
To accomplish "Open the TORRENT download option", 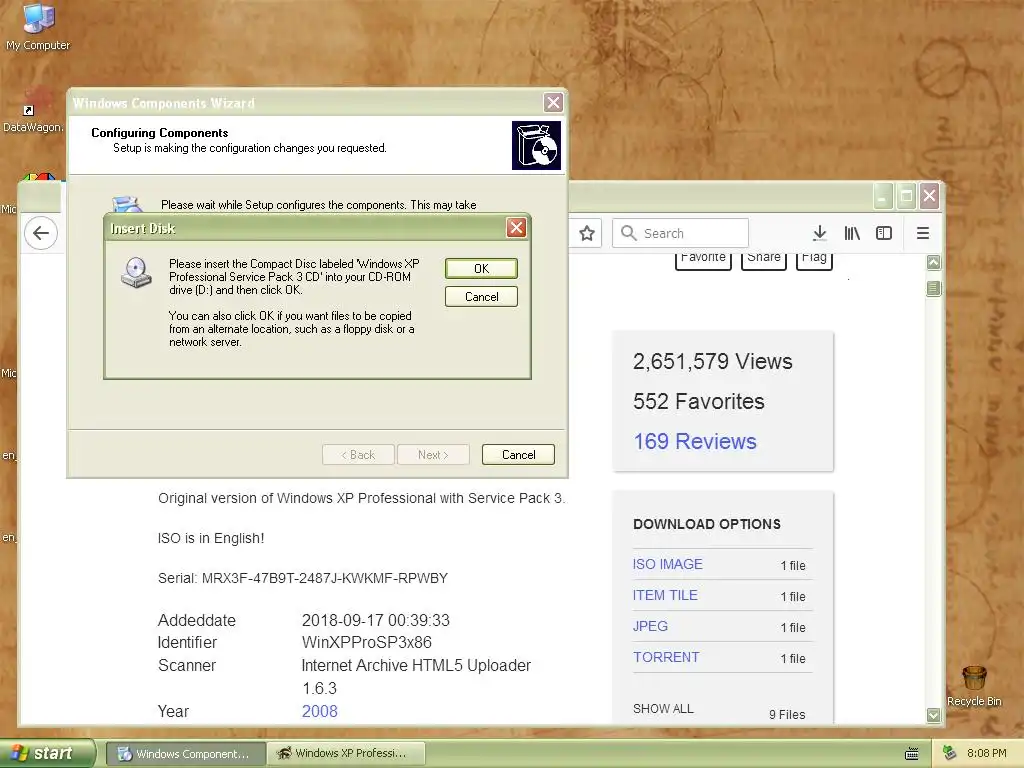I will pyautogui.click(x=665, y=657).
